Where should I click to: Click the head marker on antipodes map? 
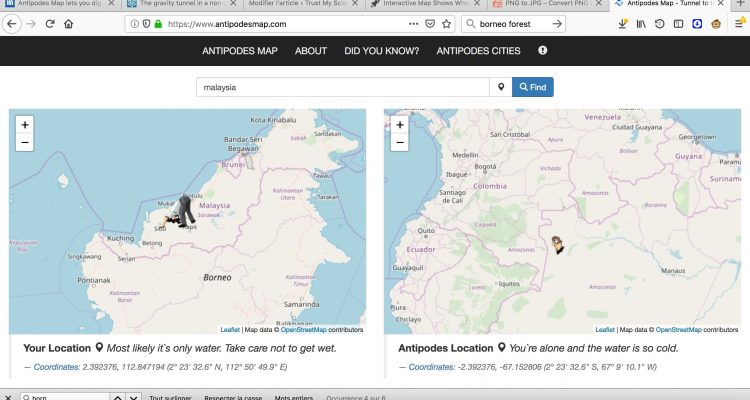point(557,244)
